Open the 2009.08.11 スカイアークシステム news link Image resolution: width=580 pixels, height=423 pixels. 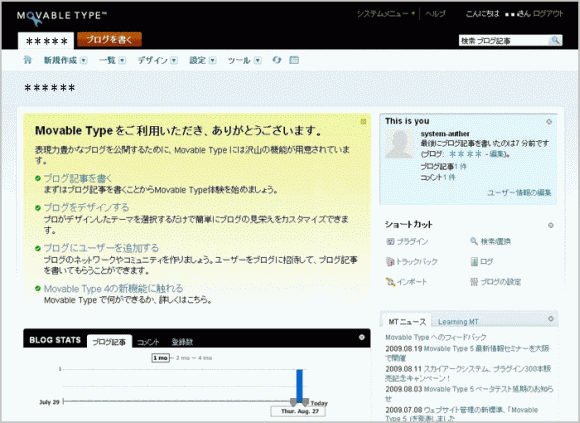[468, 373]
